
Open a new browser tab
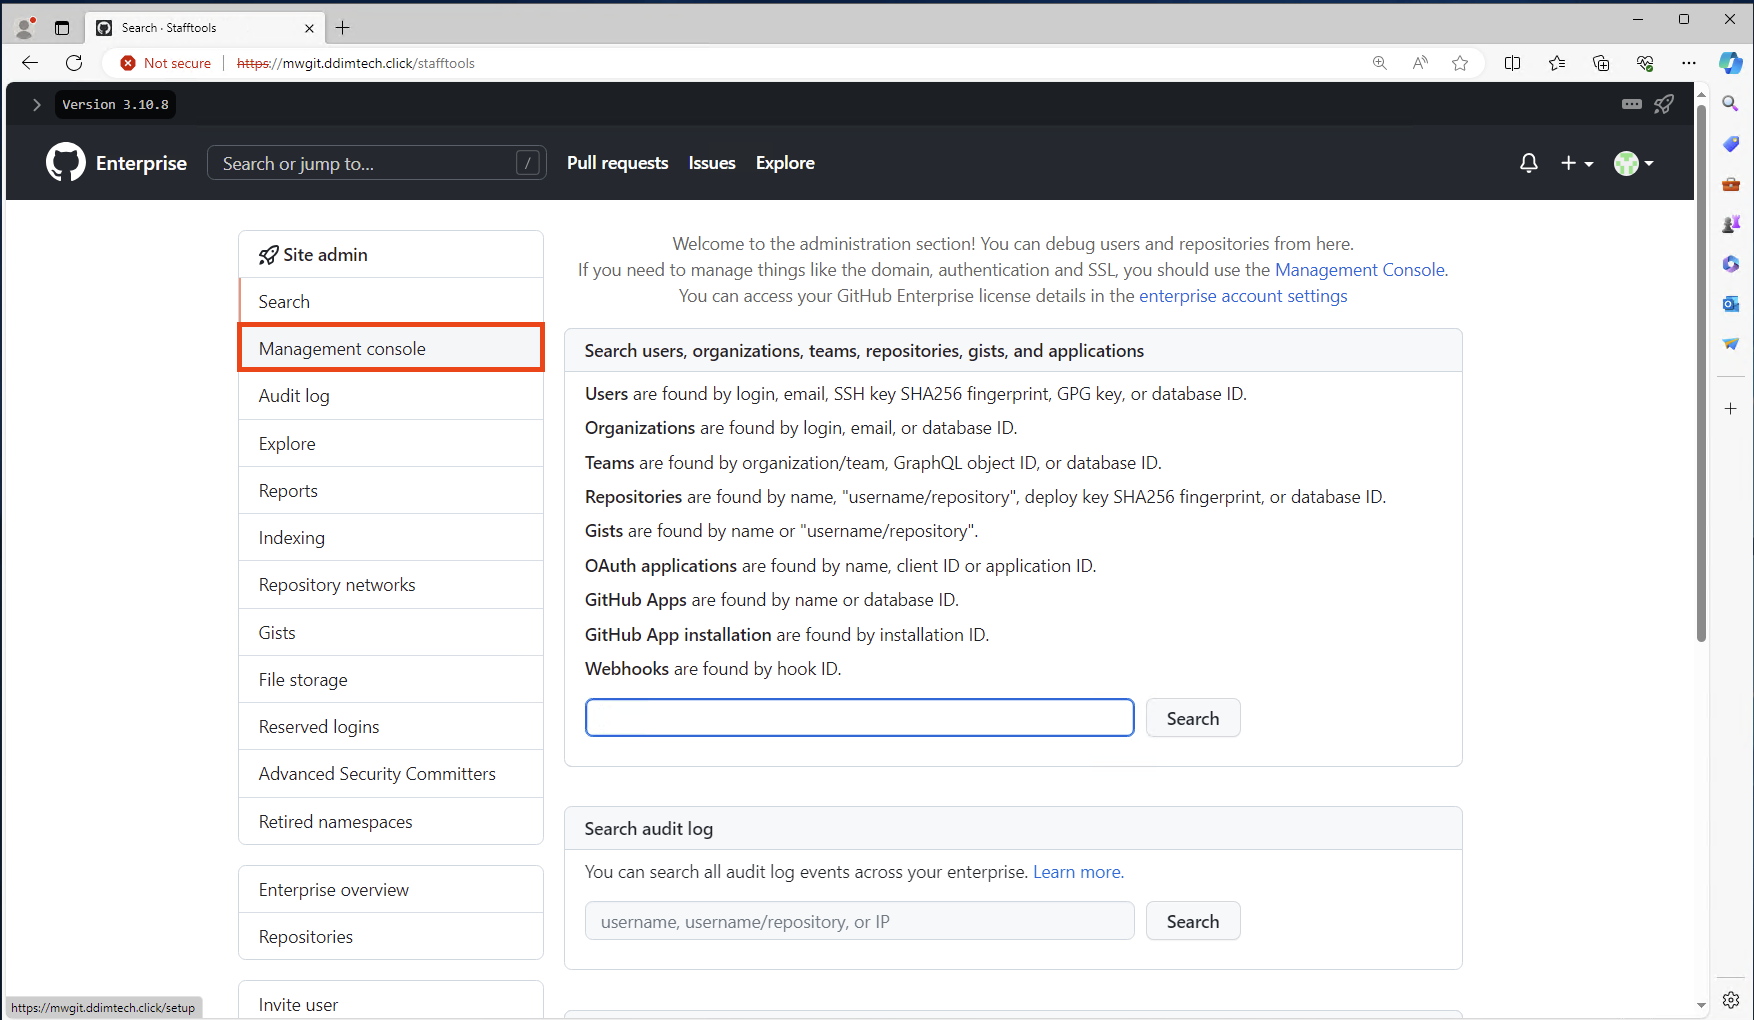[342, 28]
